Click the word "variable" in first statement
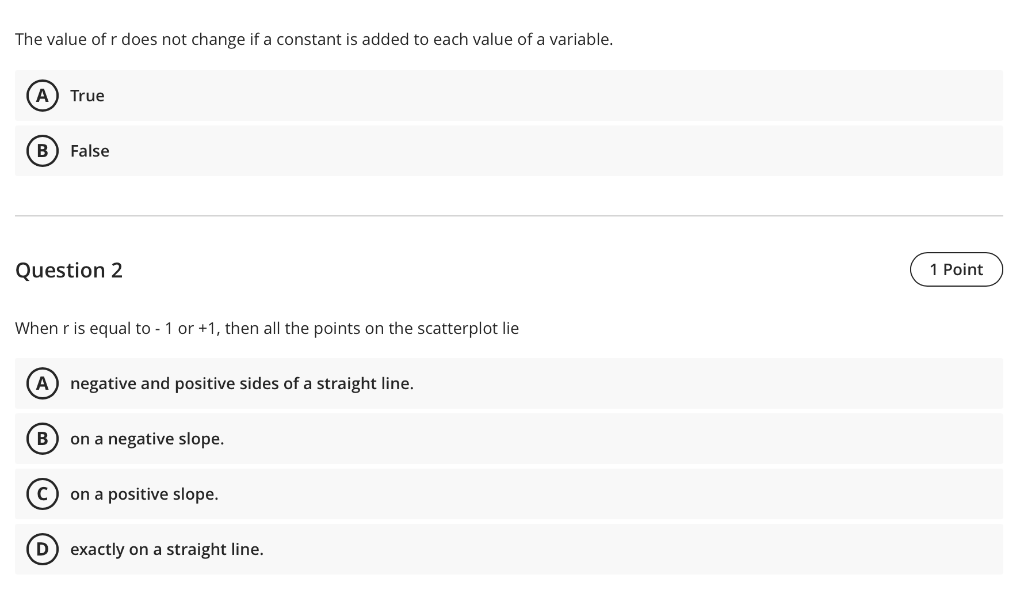 (581, 39)
